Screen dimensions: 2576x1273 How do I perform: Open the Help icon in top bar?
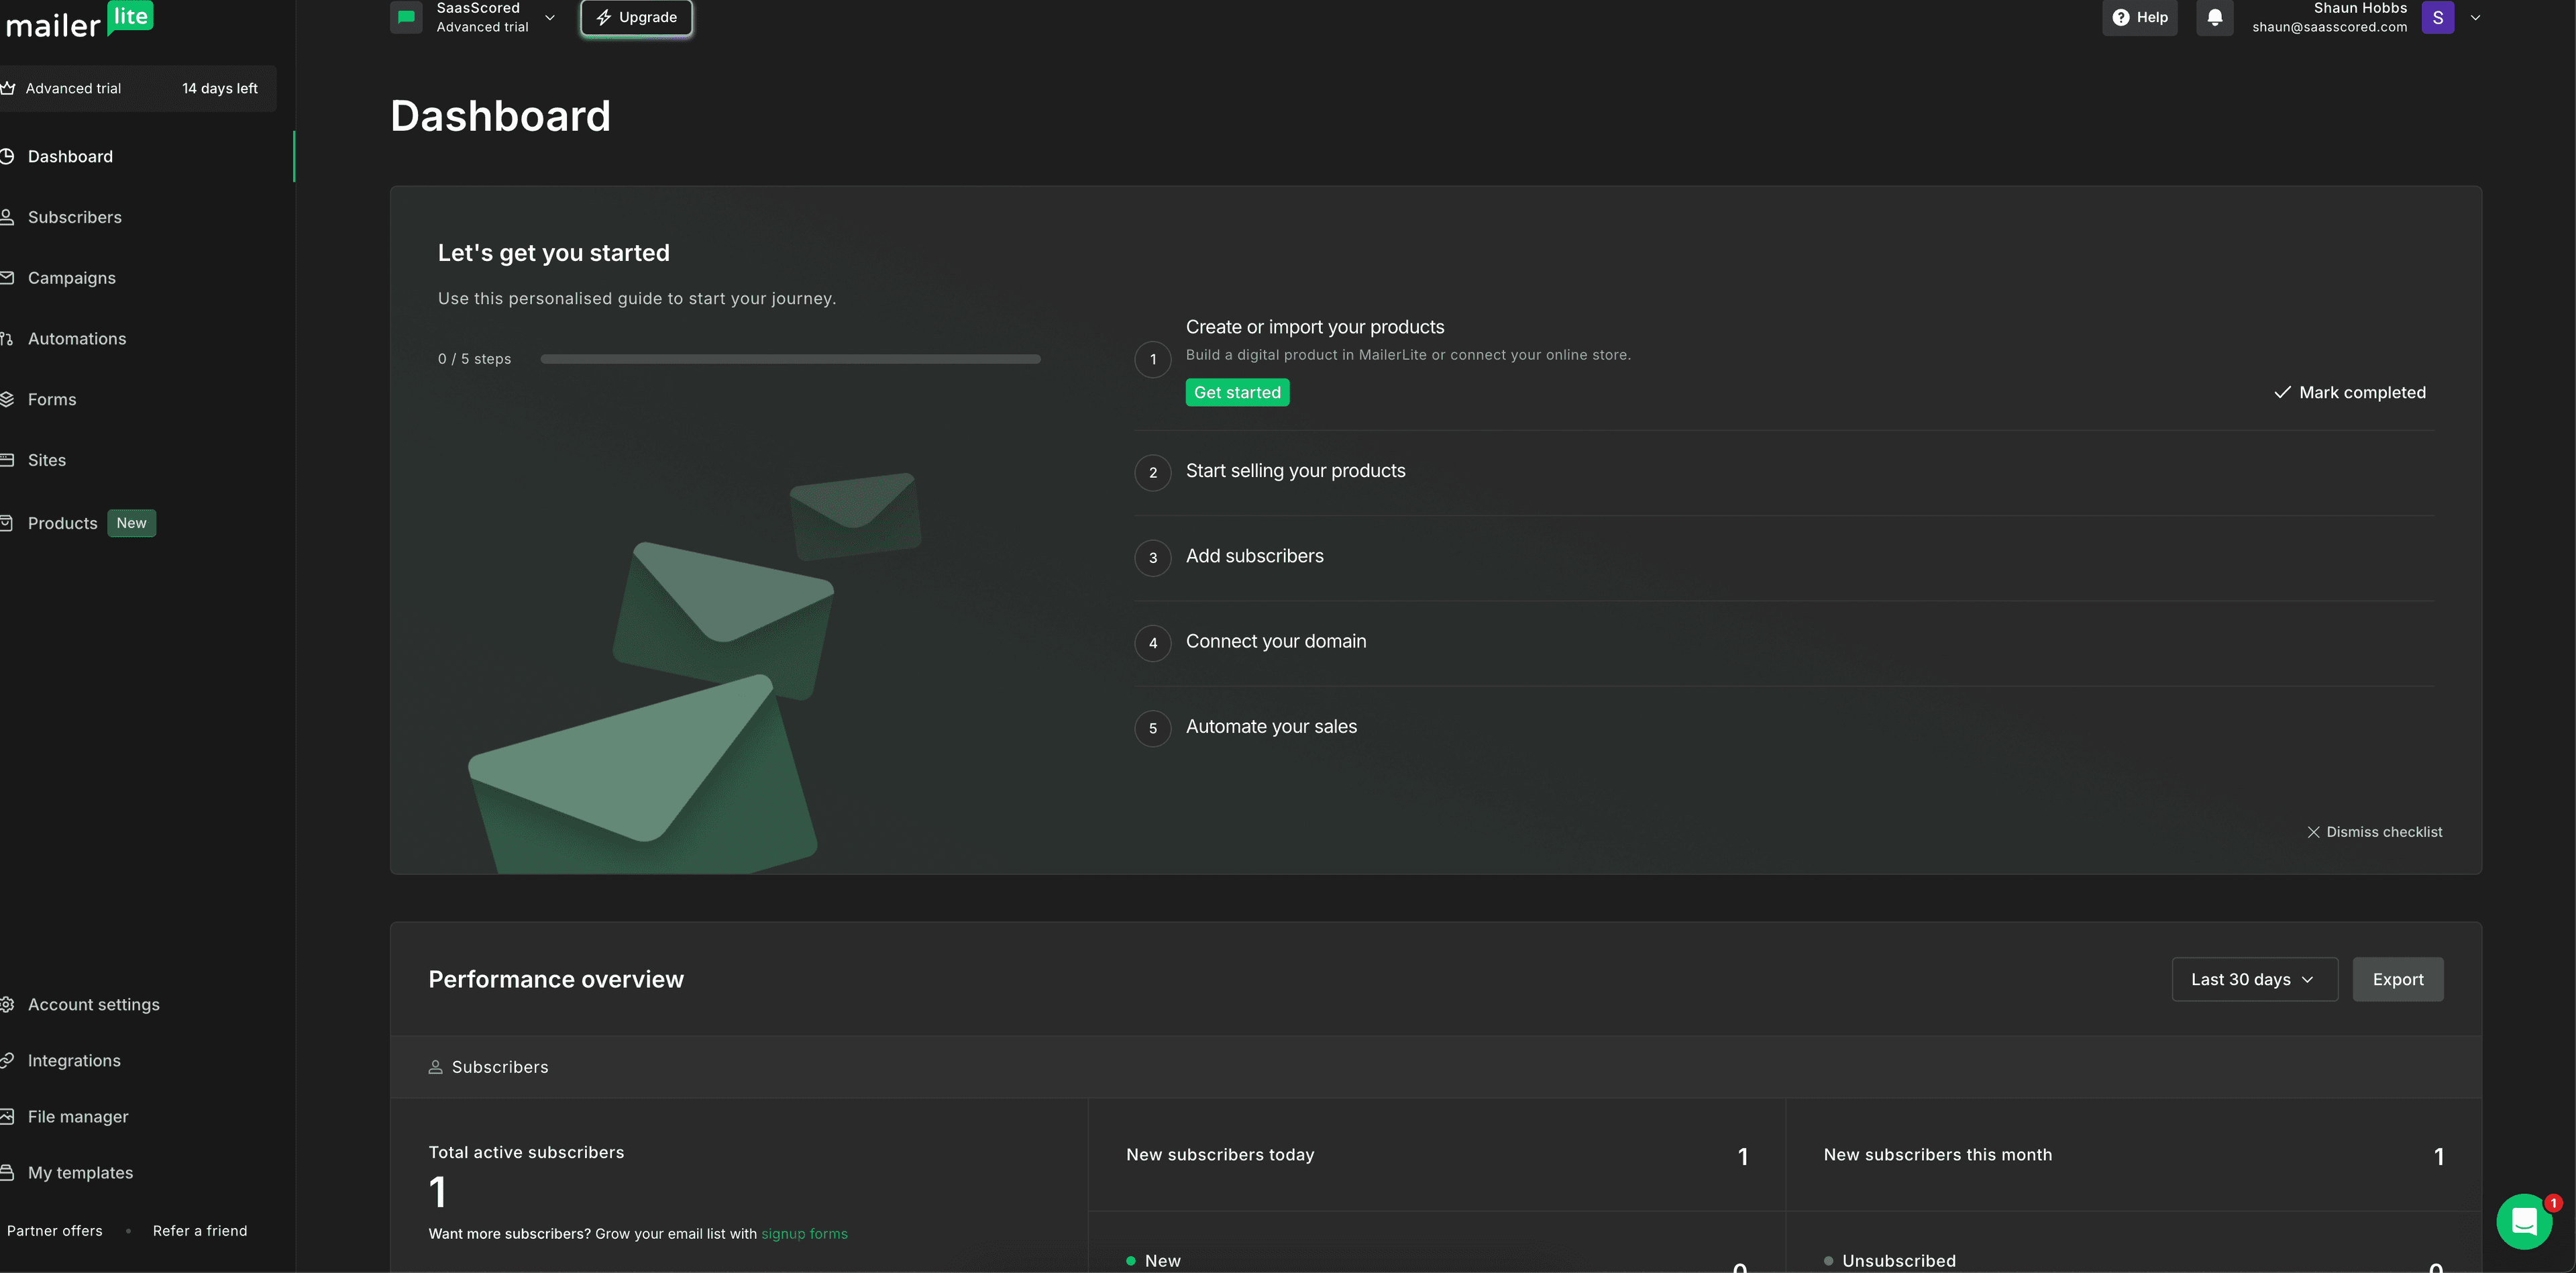[x=2122, y=17]
